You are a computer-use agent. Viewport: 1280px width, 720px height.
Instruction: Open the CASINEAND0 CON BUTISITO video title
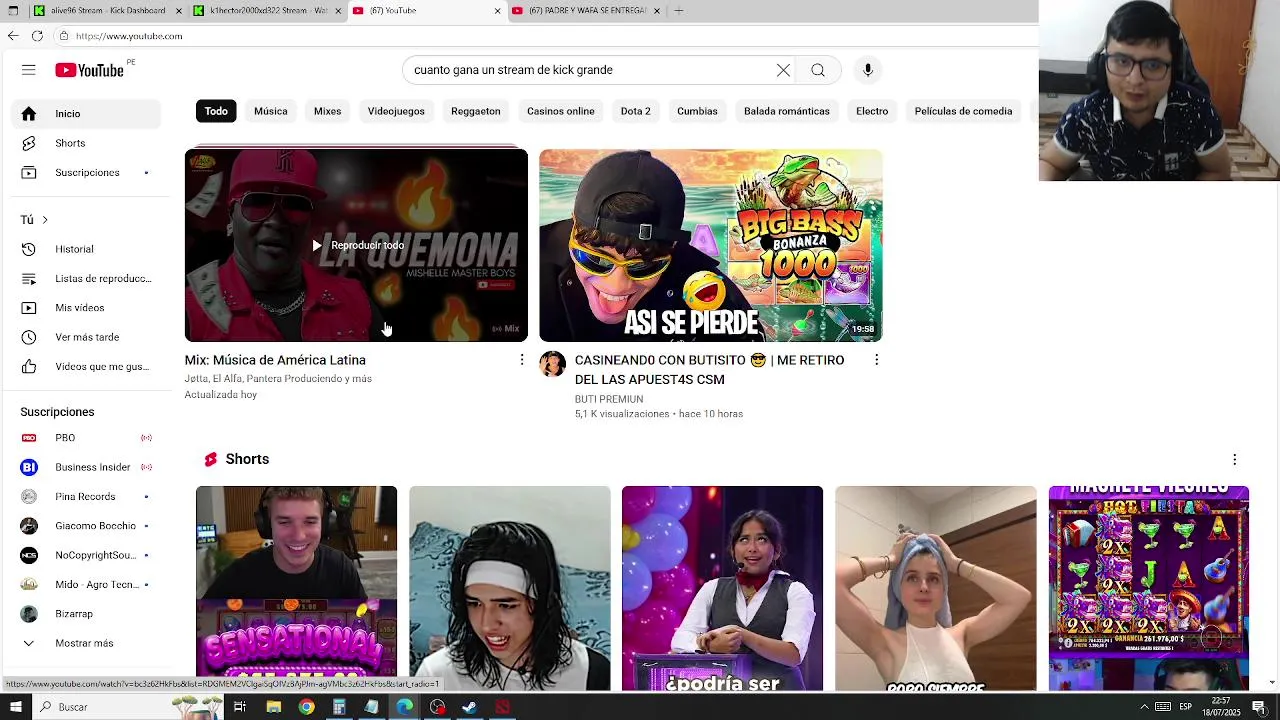709,370
